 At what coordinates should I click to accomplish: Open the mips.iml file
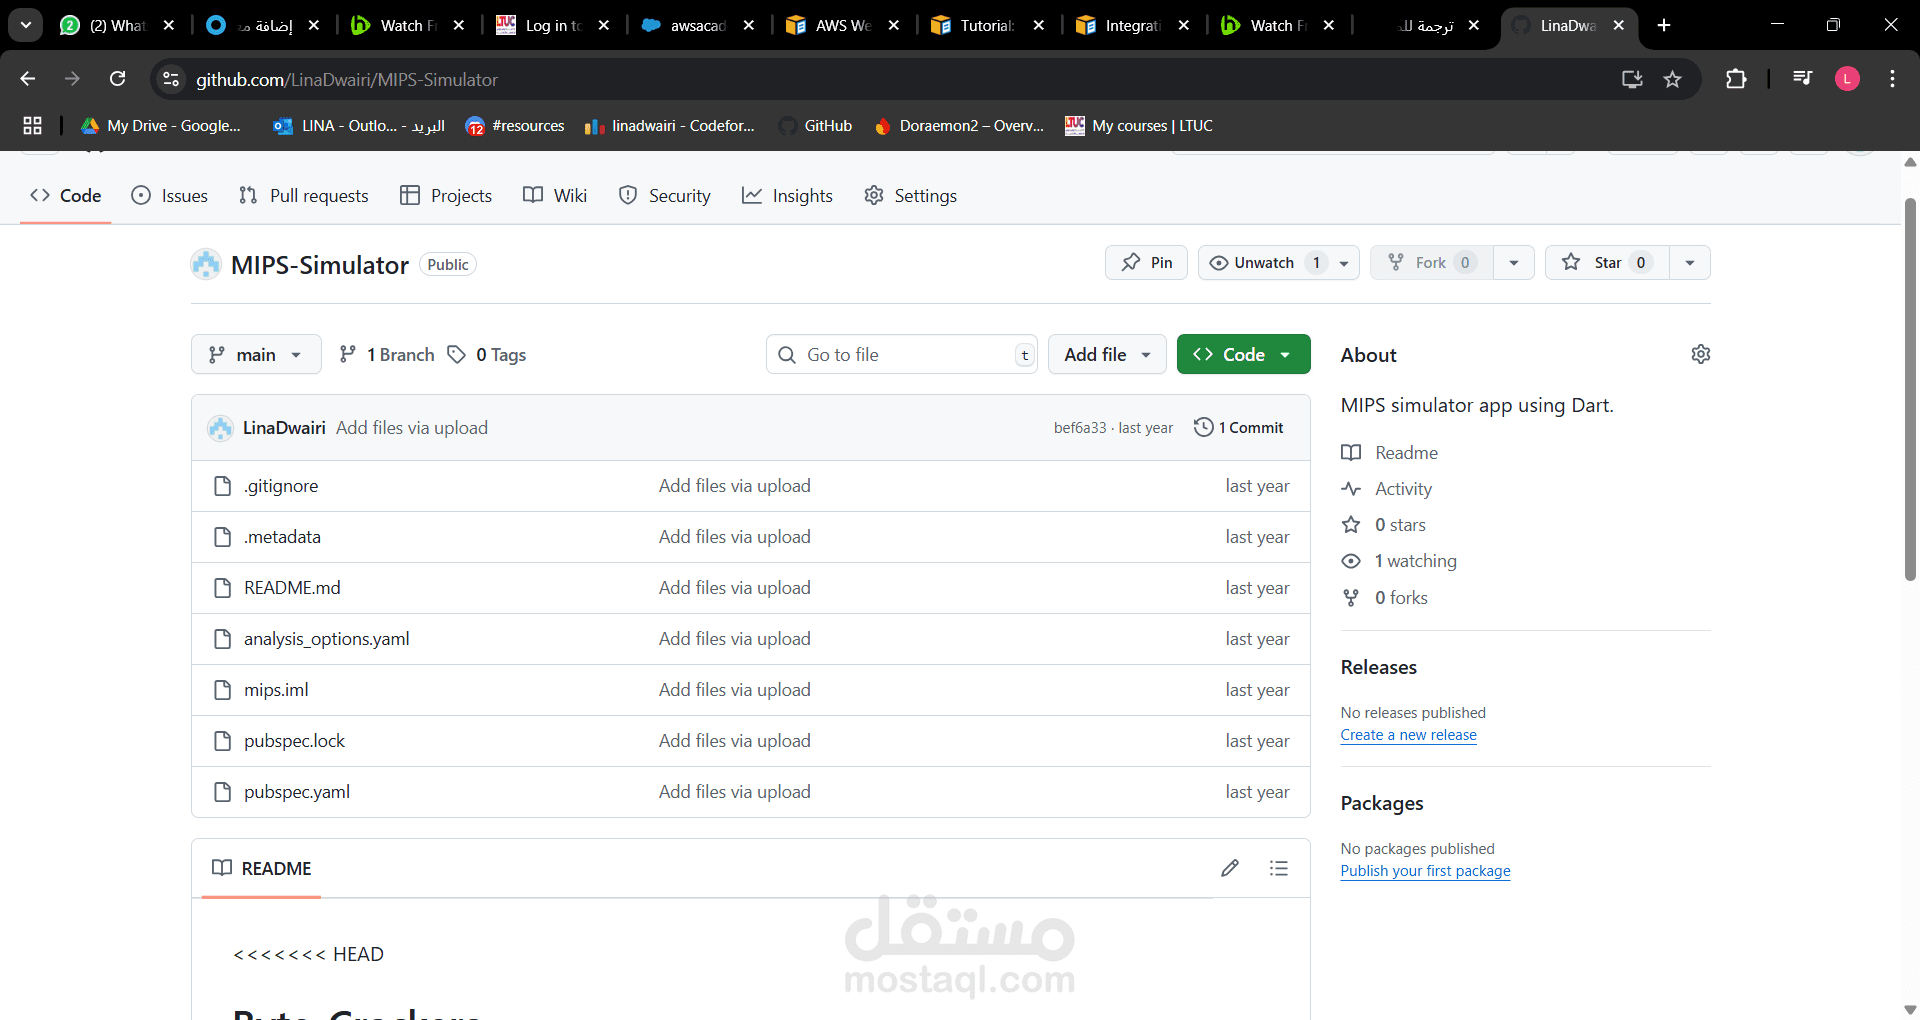(276, 690)
